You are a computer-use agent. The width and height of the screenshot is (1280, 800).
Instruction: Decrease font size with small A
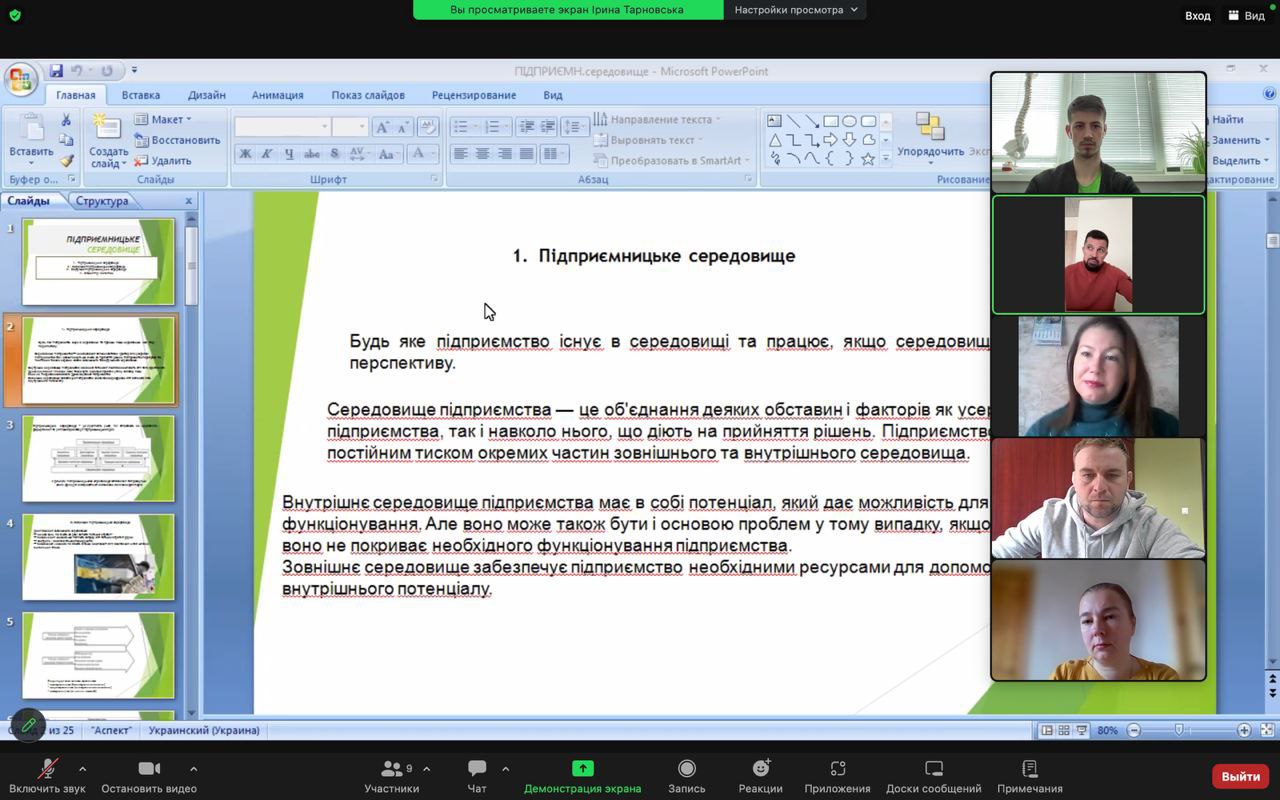tap(403, 127)
